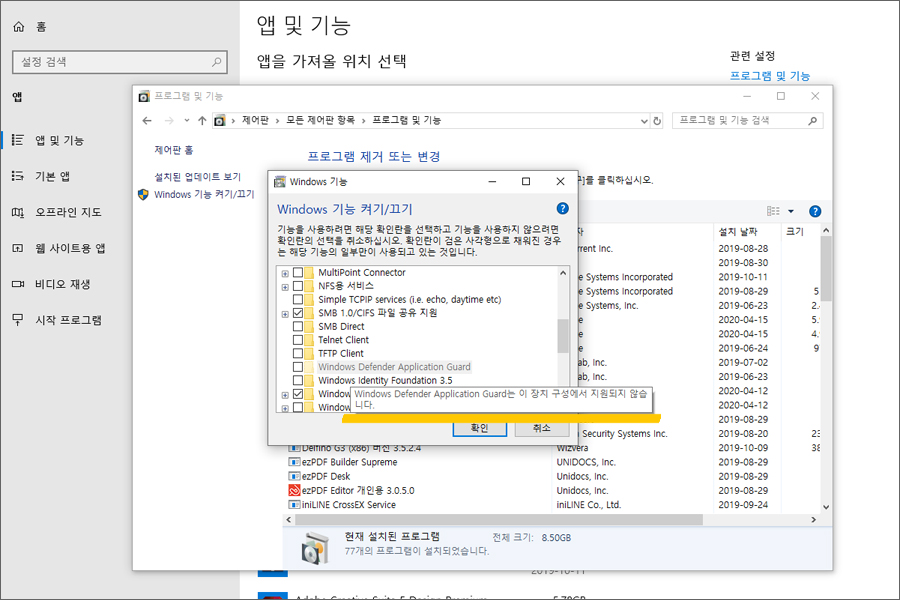Click 제어판 breadcrumb in address bar
The image size is (900, 600).
[255, 120]
